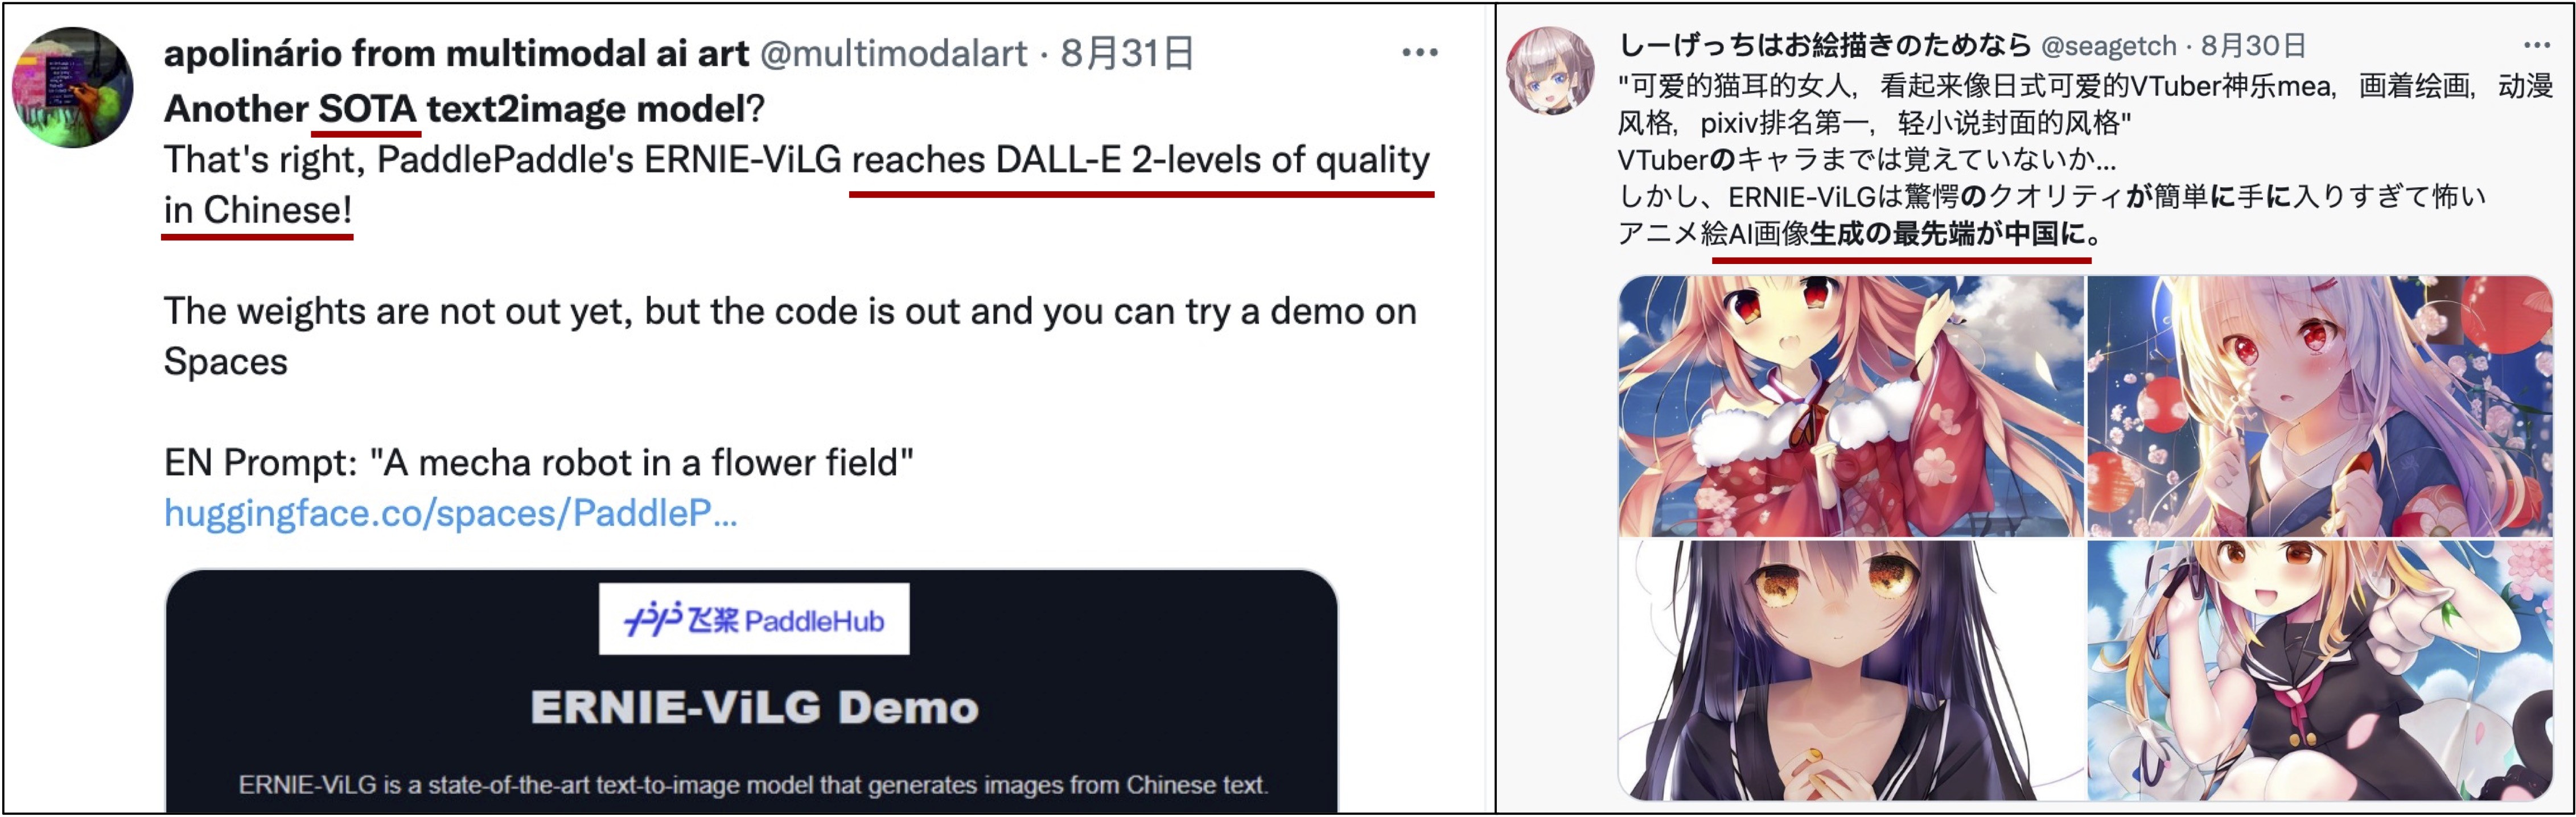View the dark-haired amber-eyed girl image

[x=1851, y=670]
